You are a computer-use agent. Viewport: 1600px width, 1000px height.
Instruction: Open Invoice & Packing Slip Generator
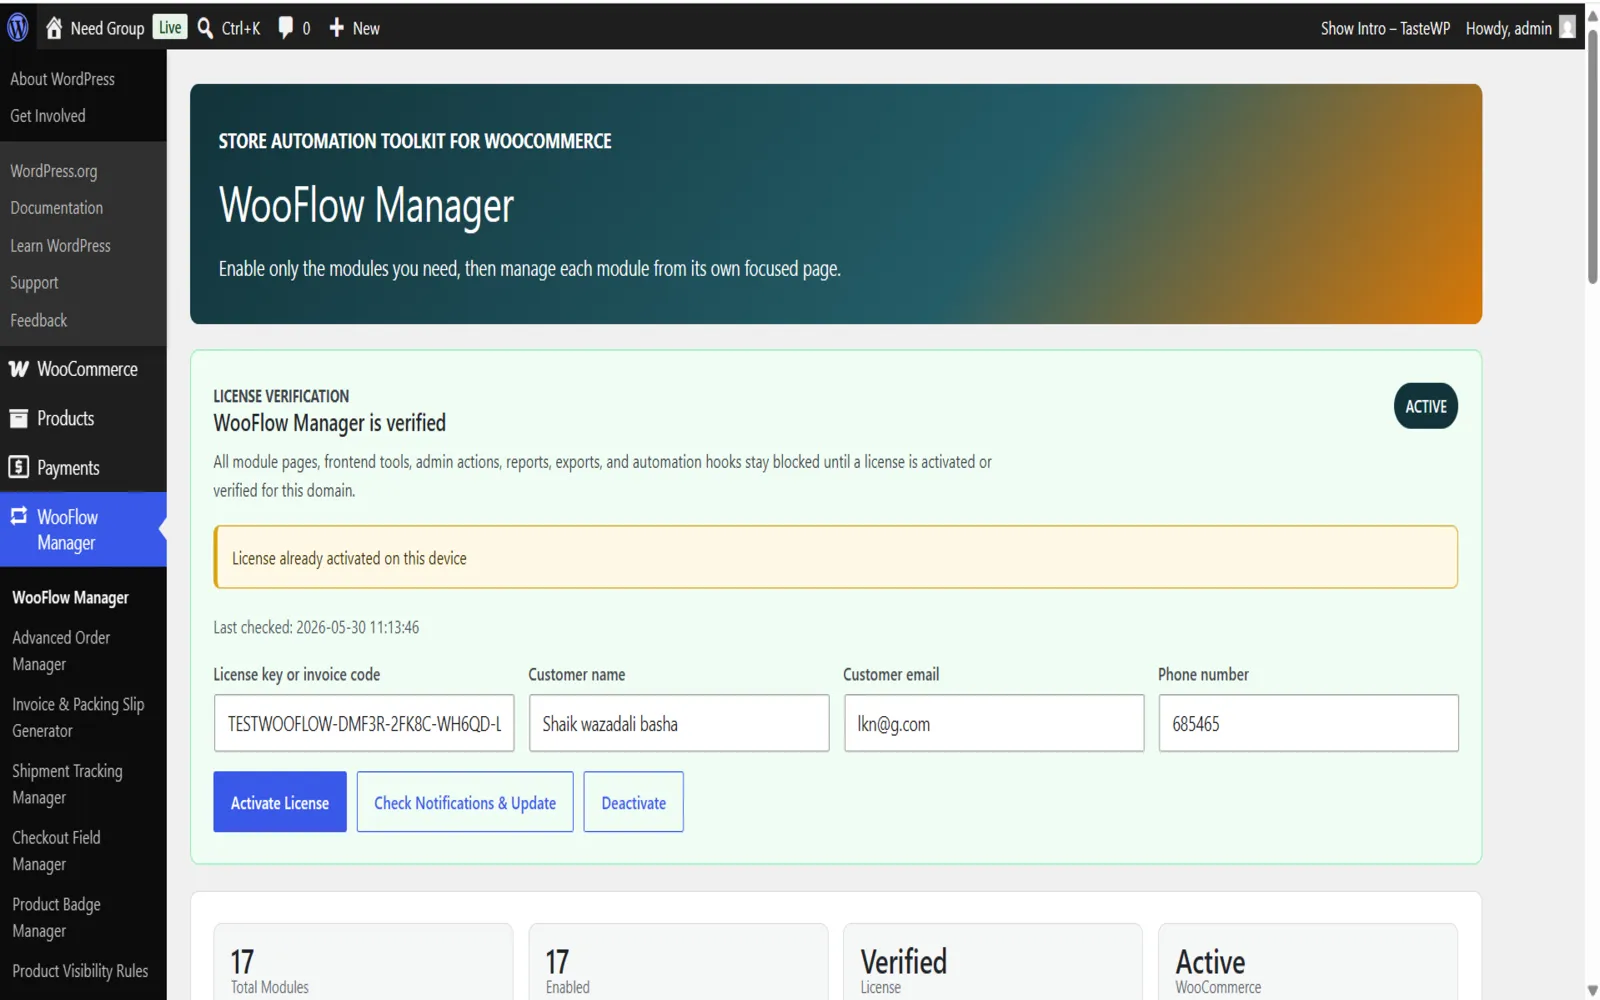coord(78,718)
